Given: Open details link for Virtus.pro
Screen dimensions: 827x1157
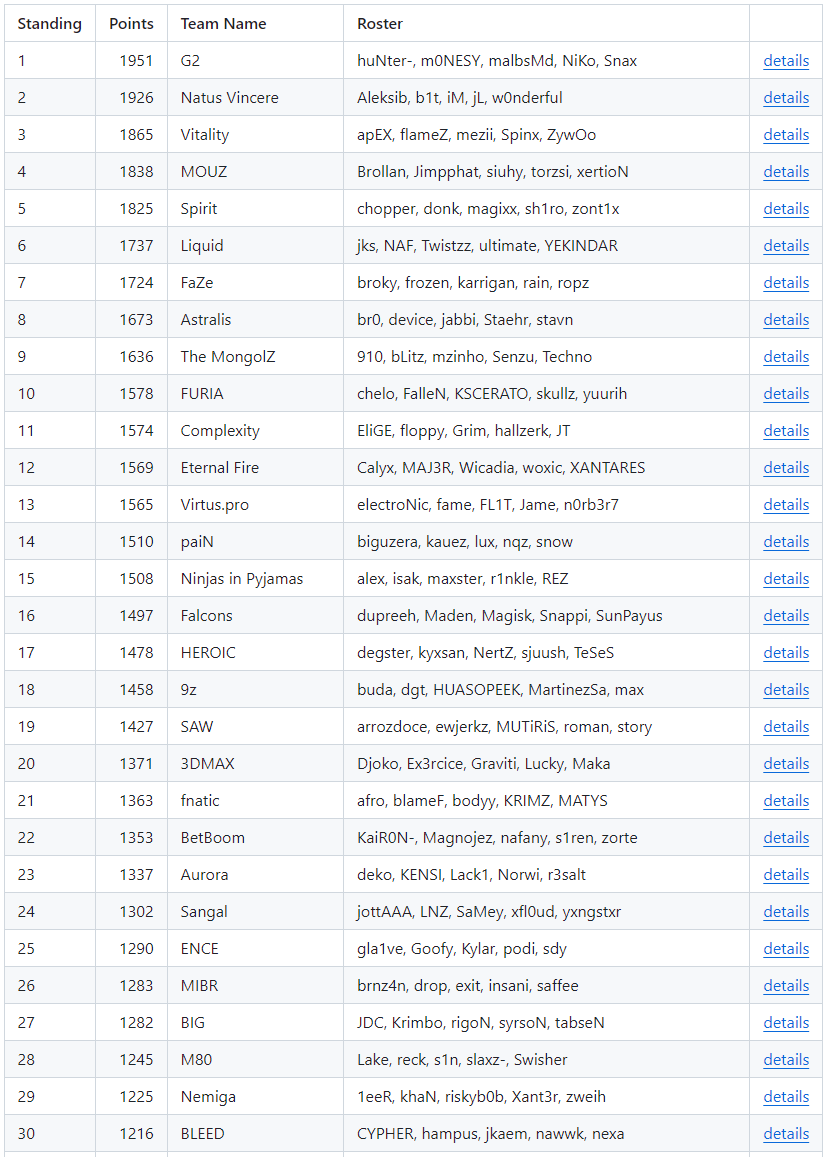Looking at the screenshot, I should tap(786, 505).
